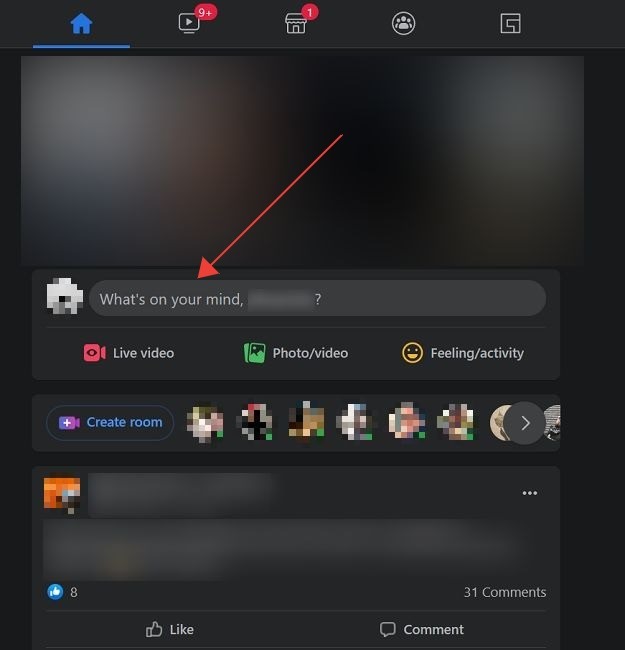Open the post options three-dot menu
The height and width of the screenshot is (650, 625).
tap(530, 493)
